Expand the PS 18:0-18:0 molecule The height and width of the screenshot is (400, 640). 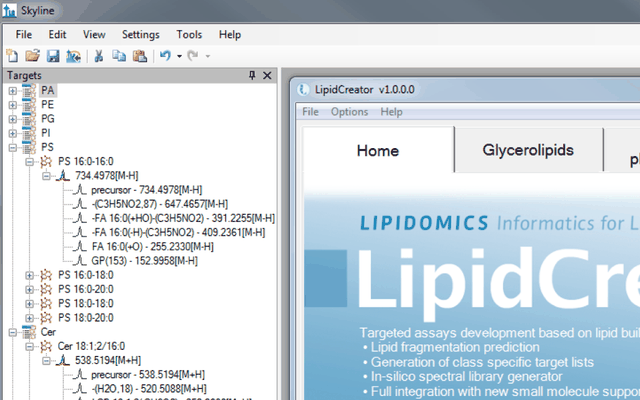(x=29, y=304)
